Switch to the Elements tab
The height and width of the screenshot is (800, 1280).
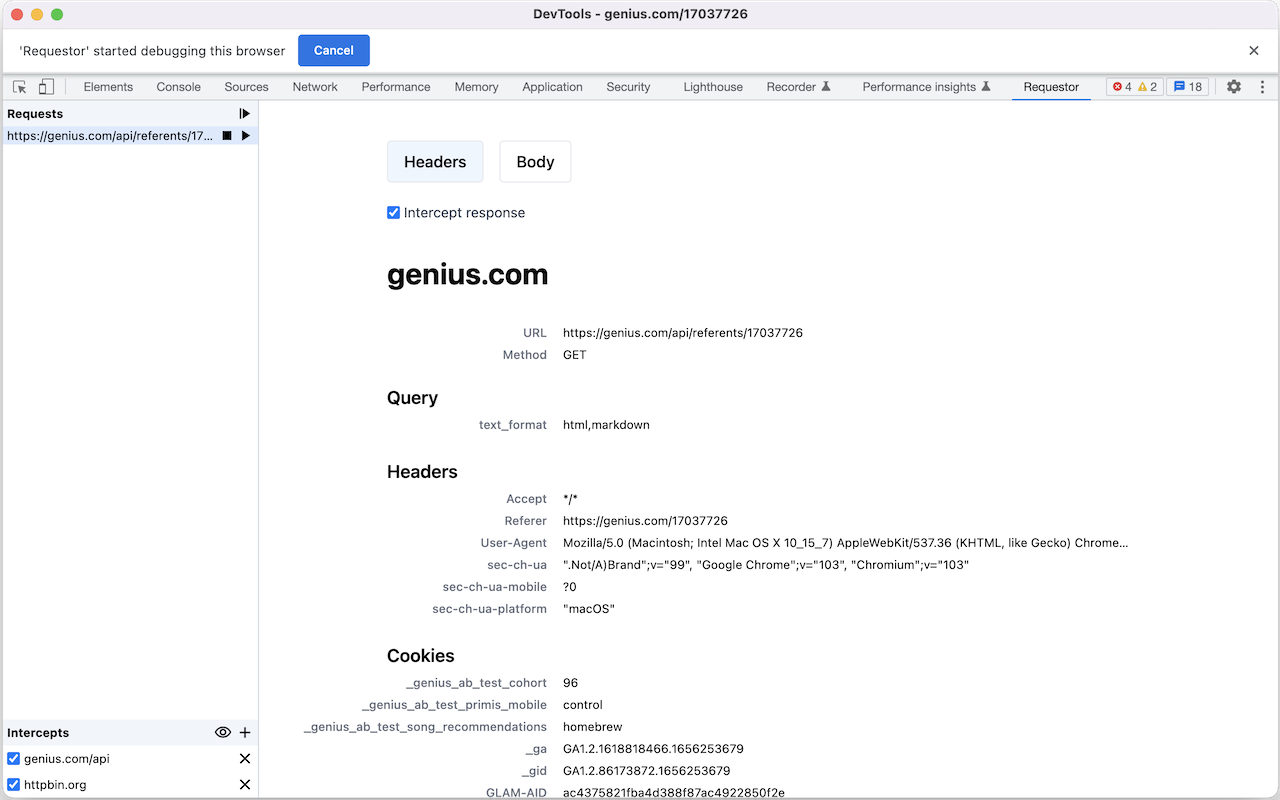(x=108, y=87)
